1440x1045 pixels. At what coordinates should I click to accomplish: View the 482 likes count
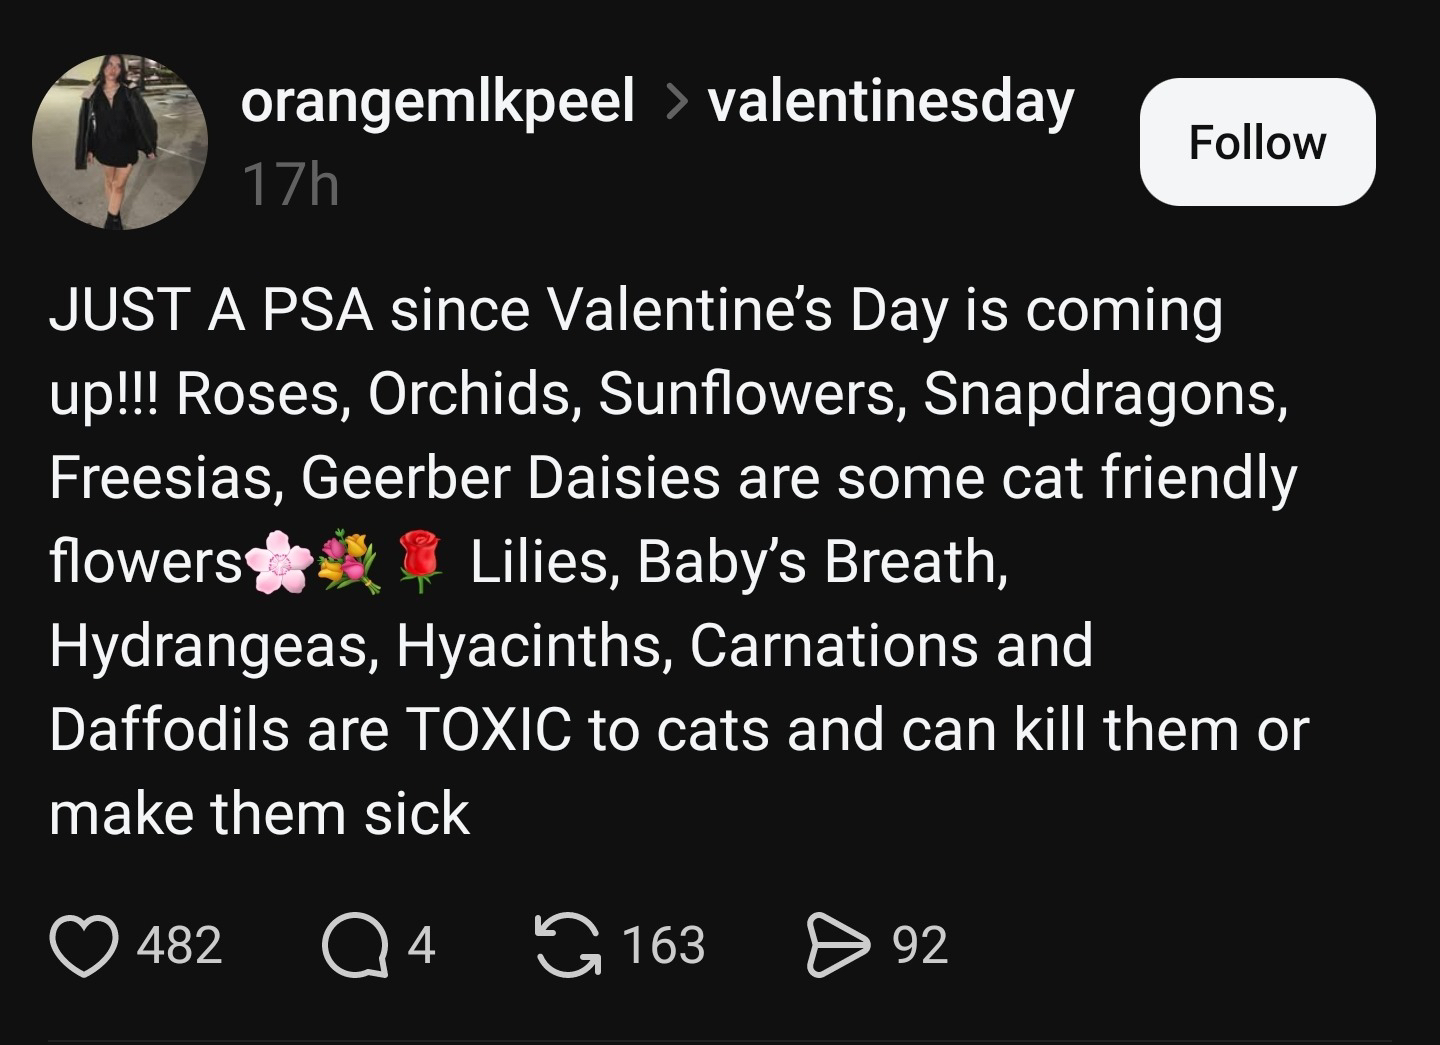[180, 945]
